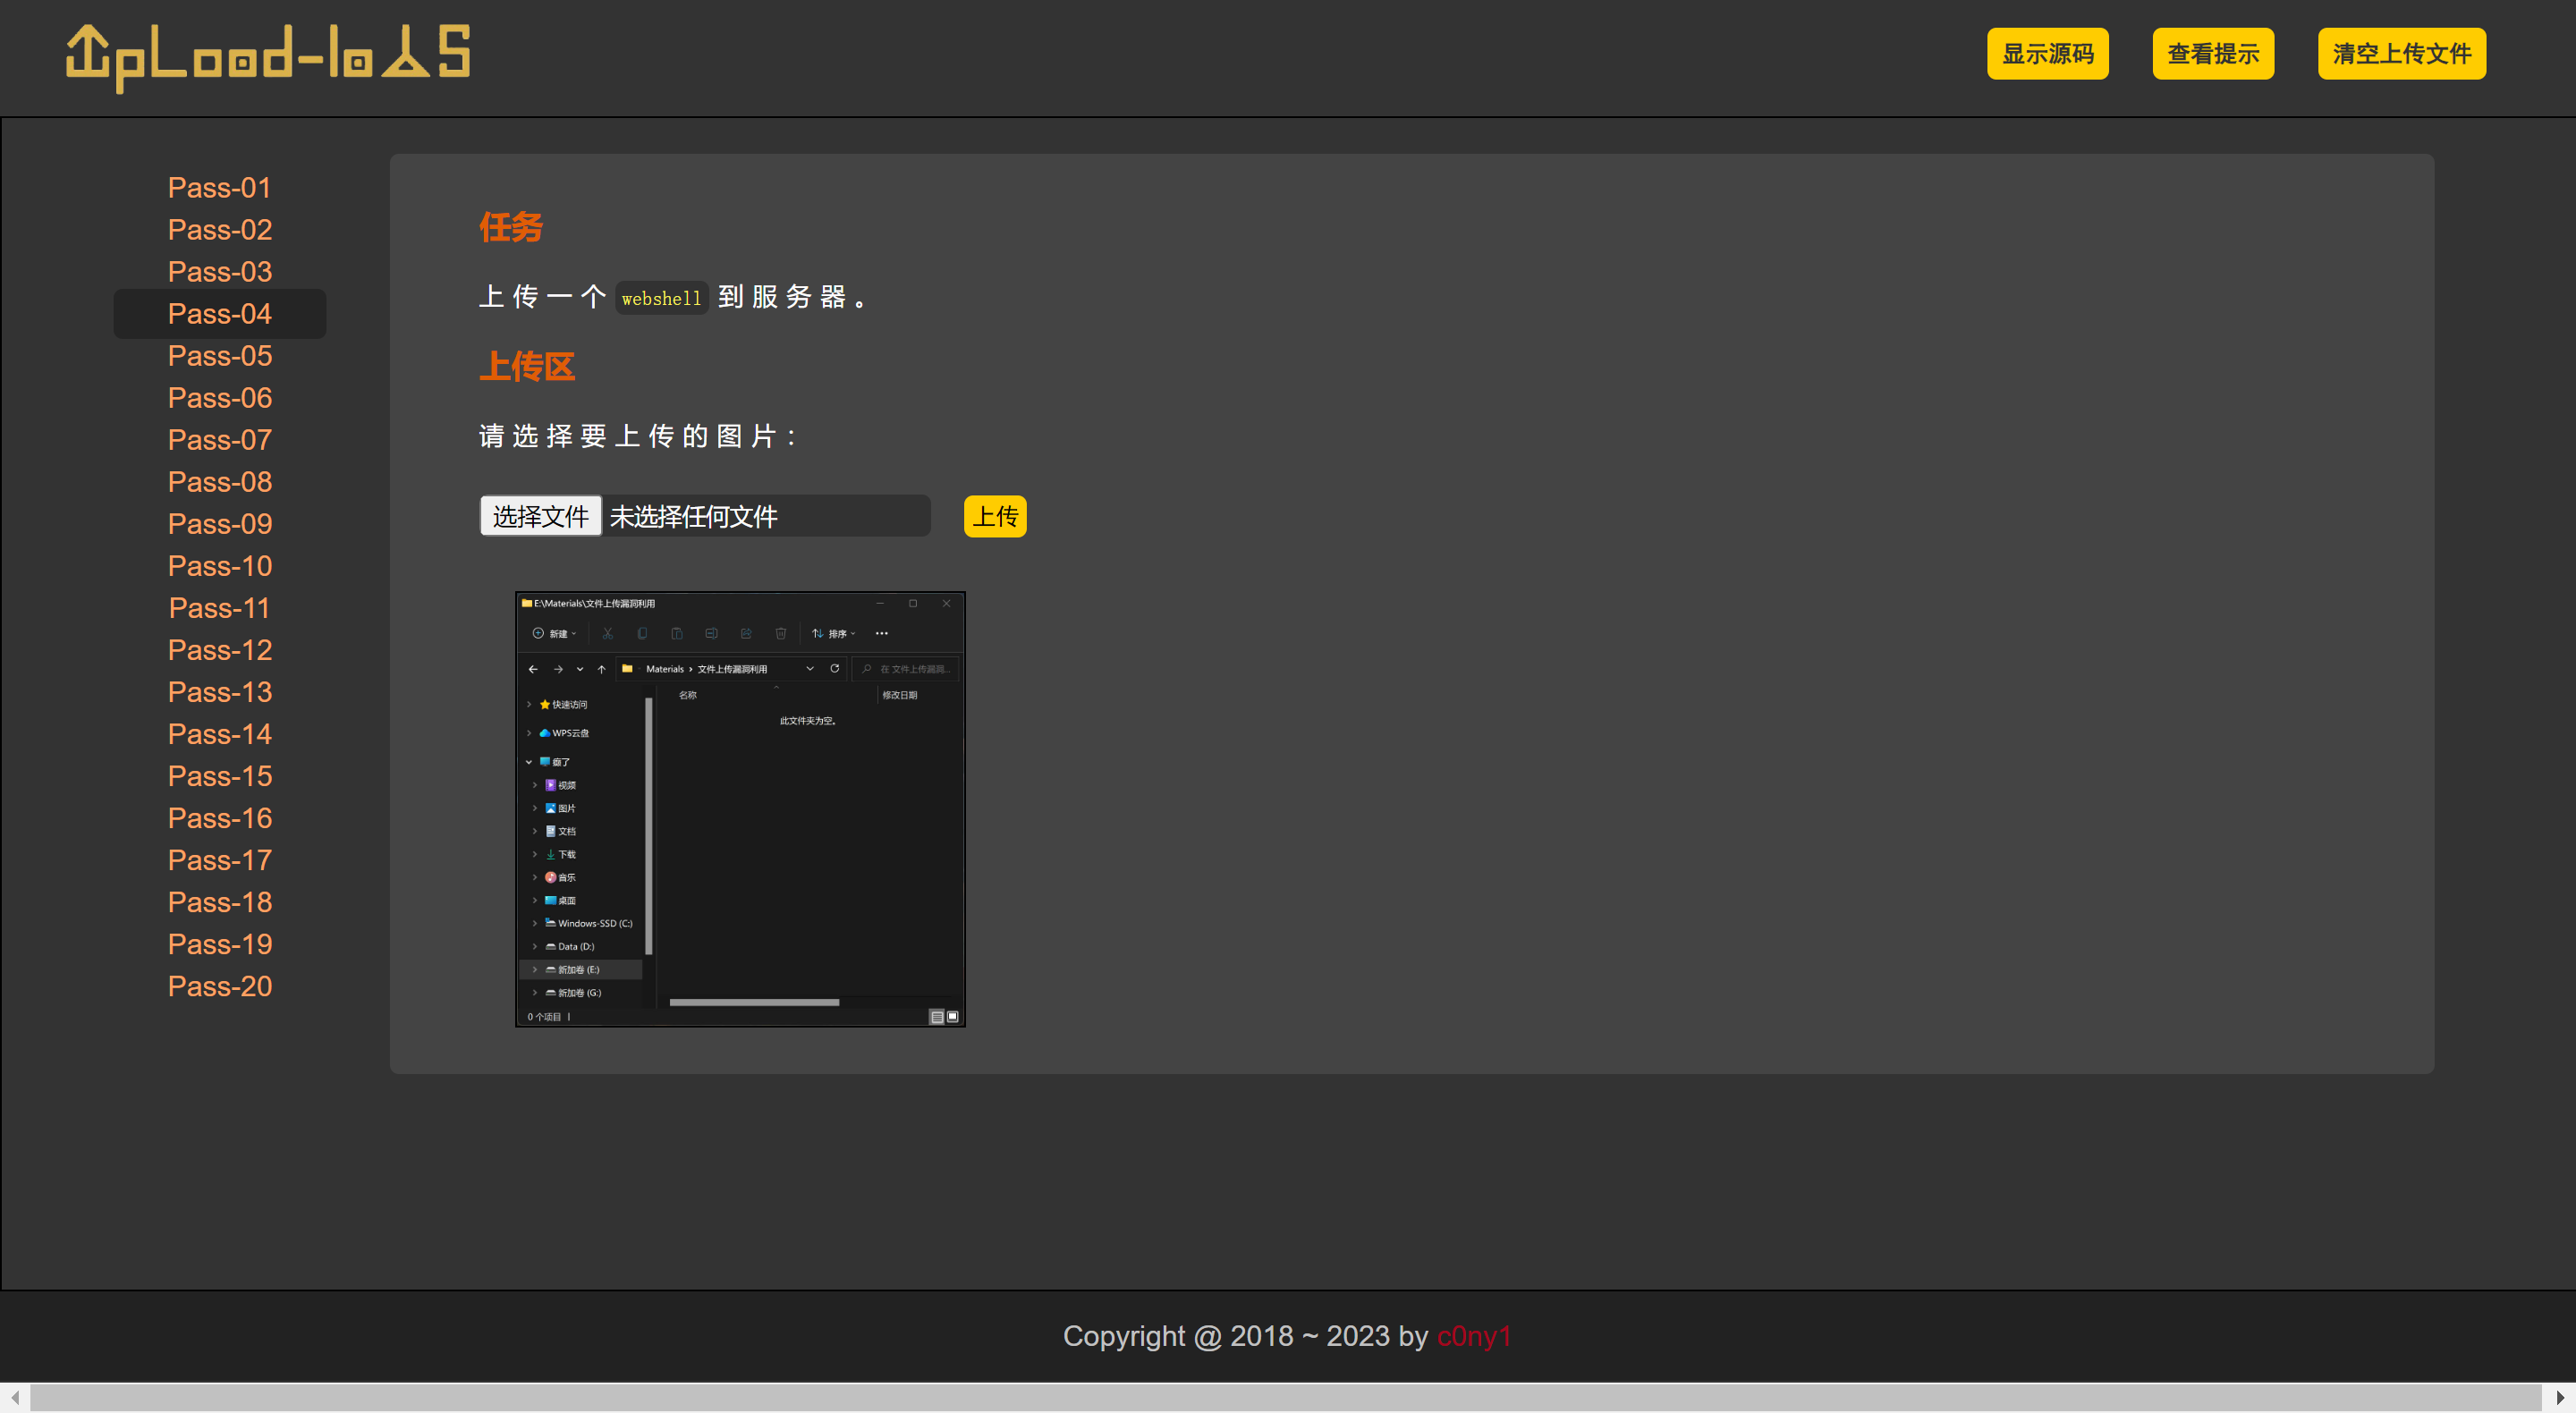Expand the 快速访问 tree chevron
The height and width of the screenshot is (1413, 2576).
529,704
